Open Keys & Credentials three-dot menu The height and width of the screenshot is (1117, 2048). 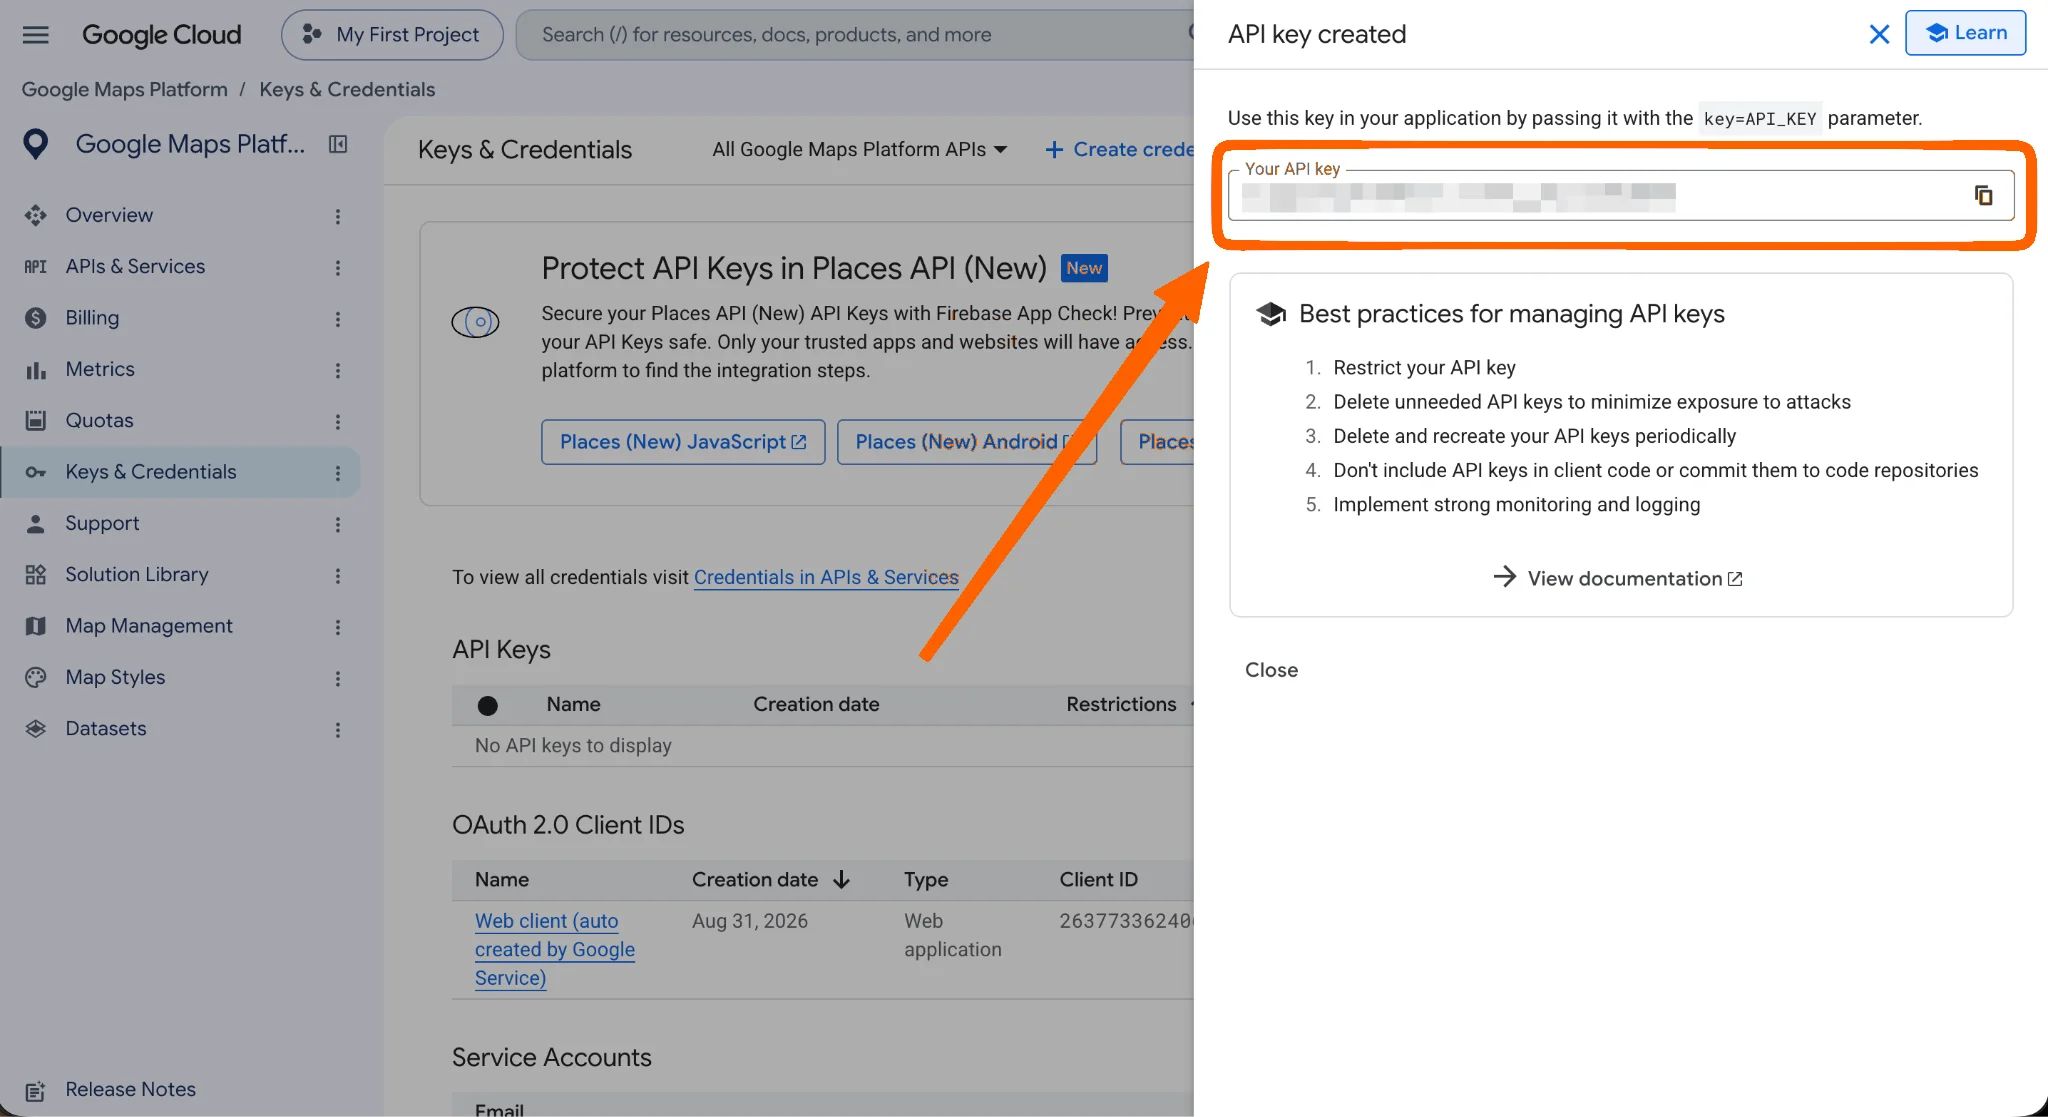pos(338,473)
